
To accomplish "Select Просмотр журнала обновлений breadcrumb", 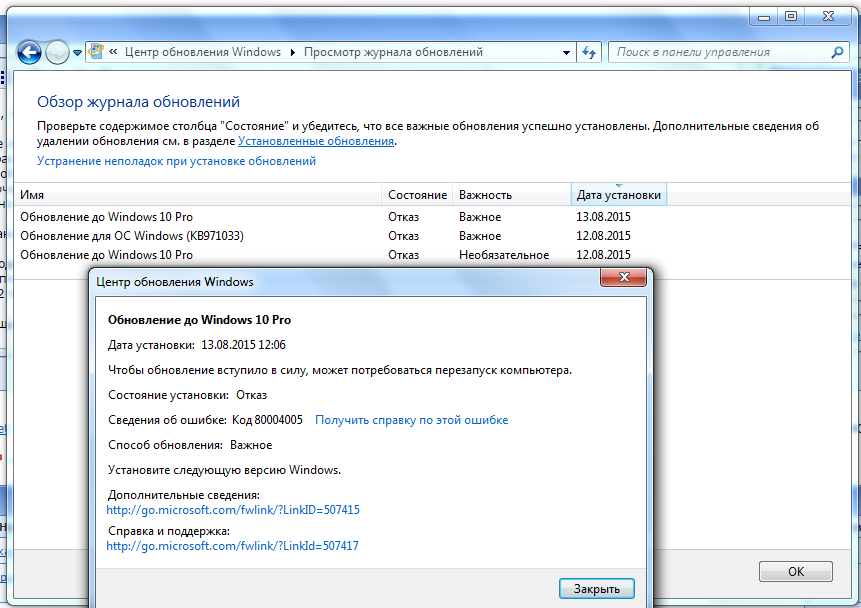I will tap(393, 52).
